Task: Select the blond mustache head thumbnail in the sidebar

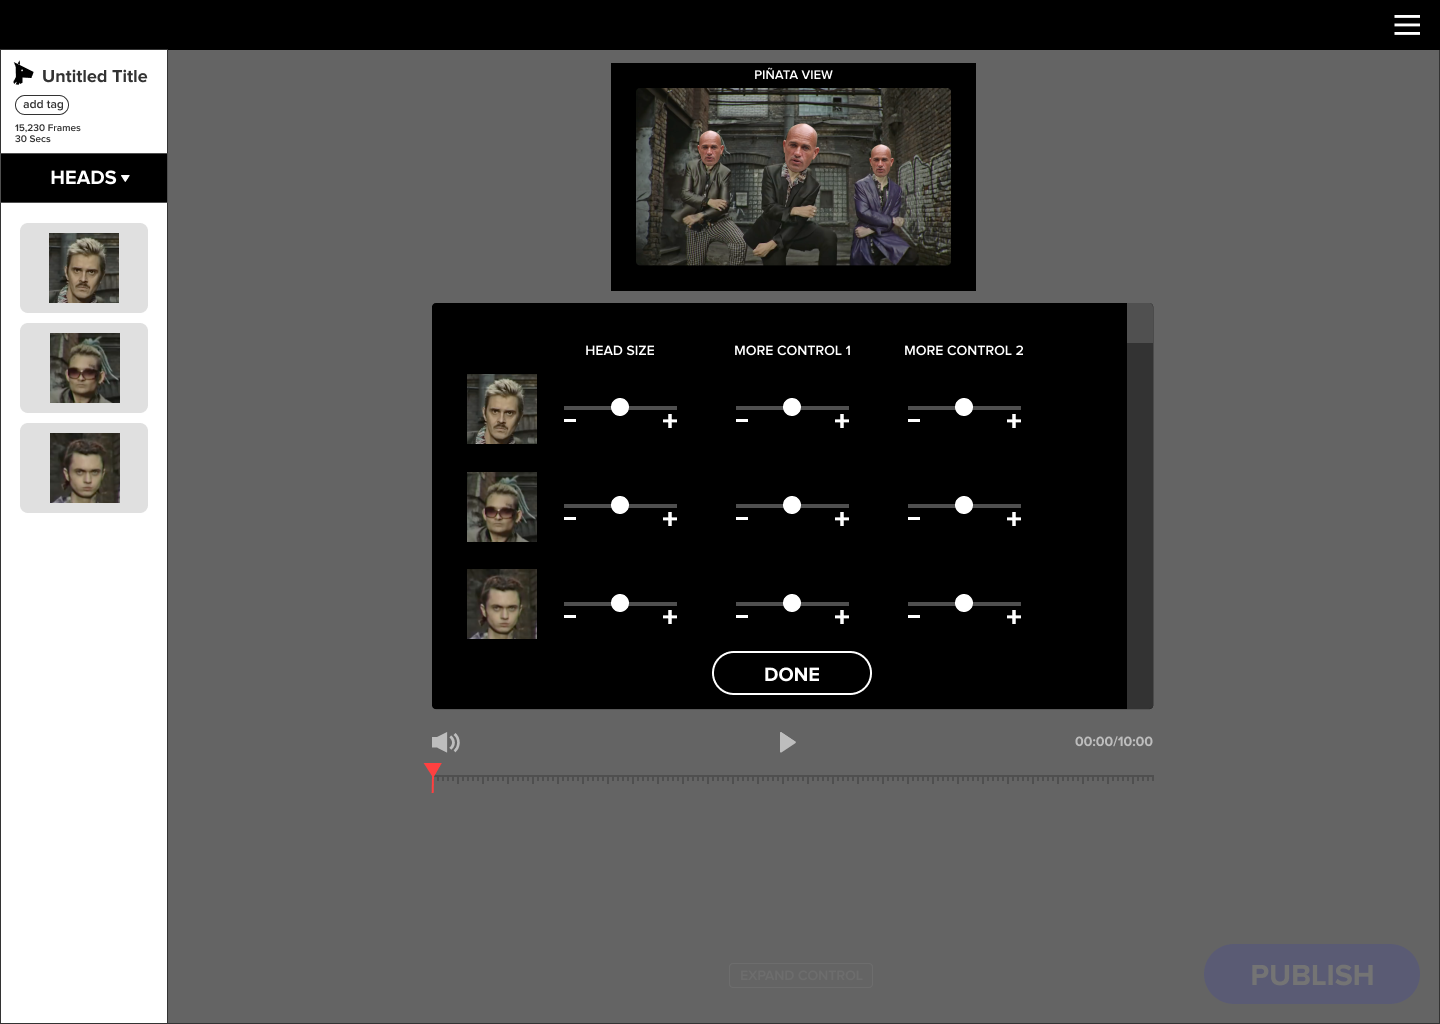Action: (x=84, y=268)
